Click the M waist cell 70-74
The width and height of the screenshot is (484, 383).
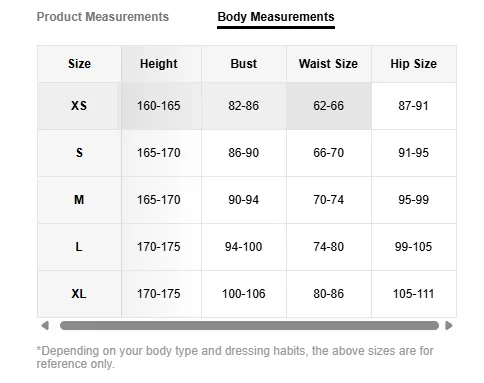[x=328, y=200]
